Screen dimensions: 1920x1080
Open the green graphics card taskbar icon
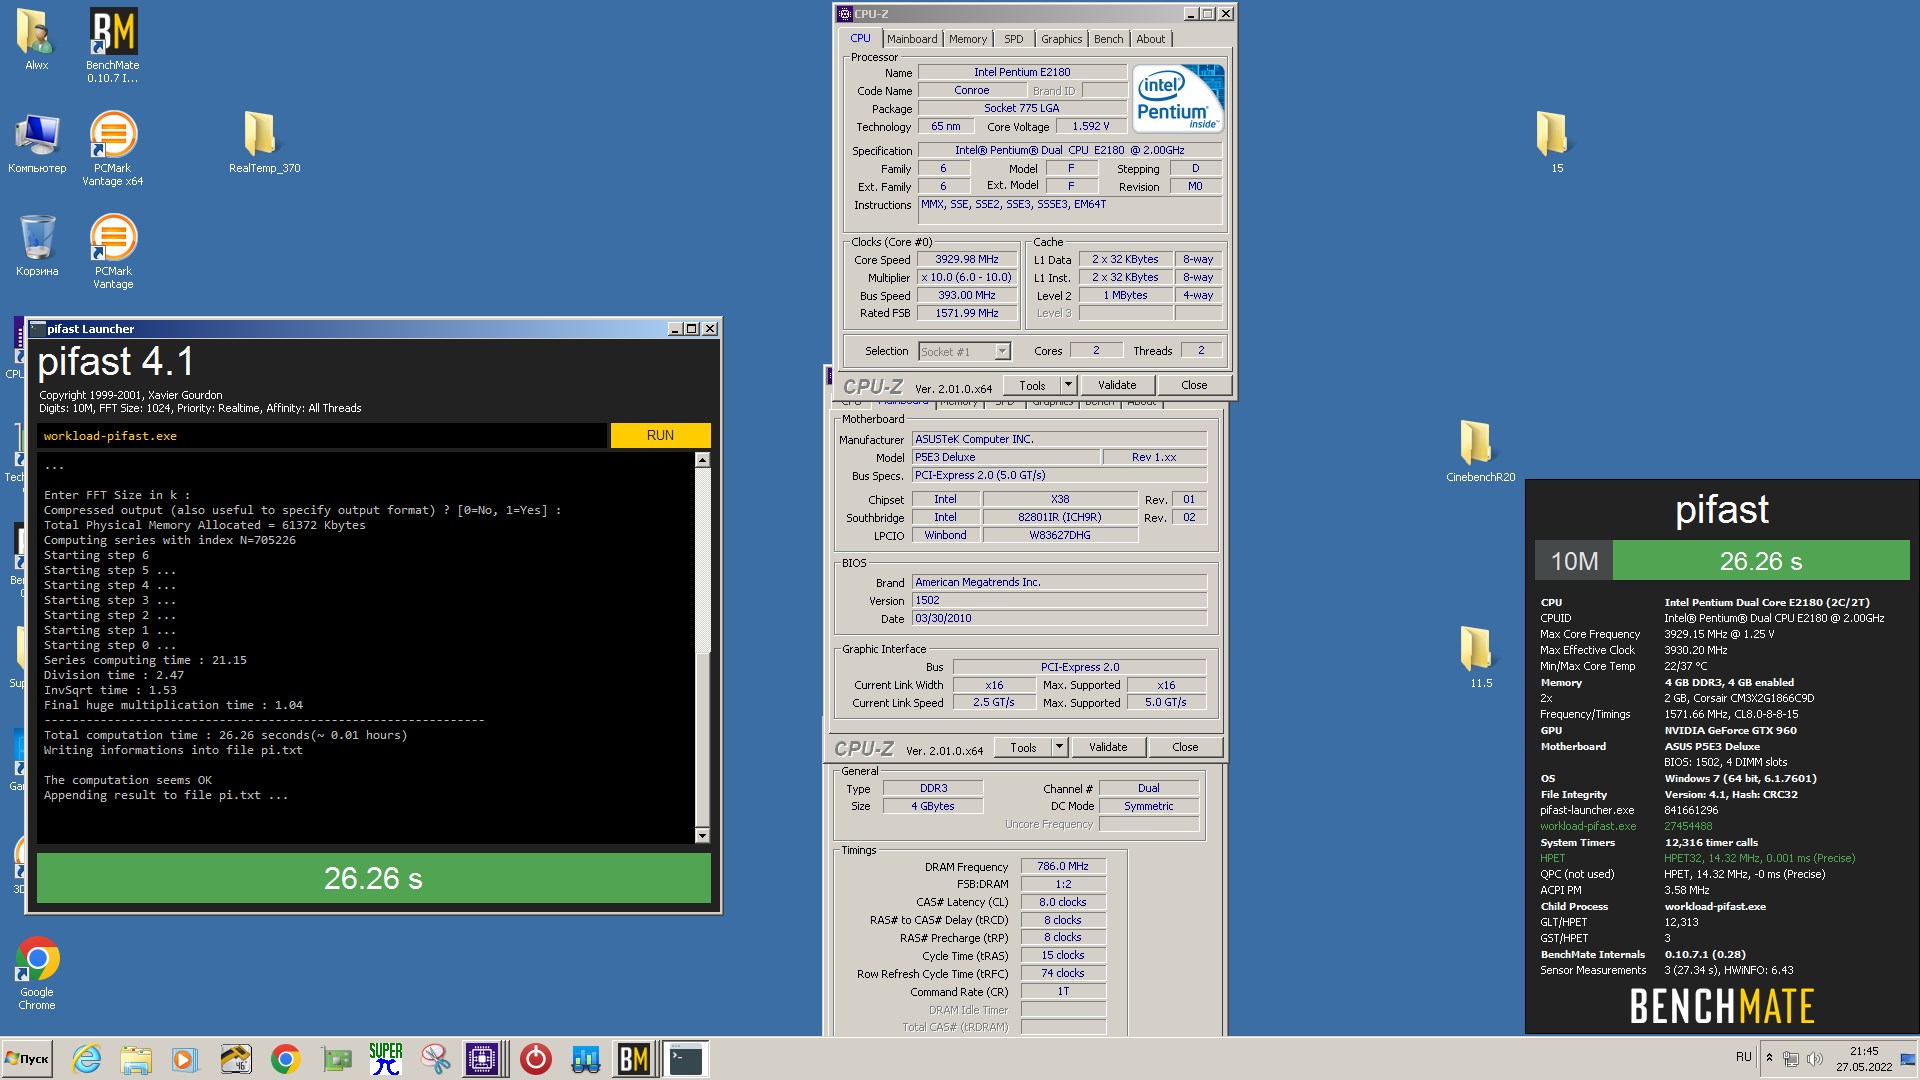(x=336, y=1059)
